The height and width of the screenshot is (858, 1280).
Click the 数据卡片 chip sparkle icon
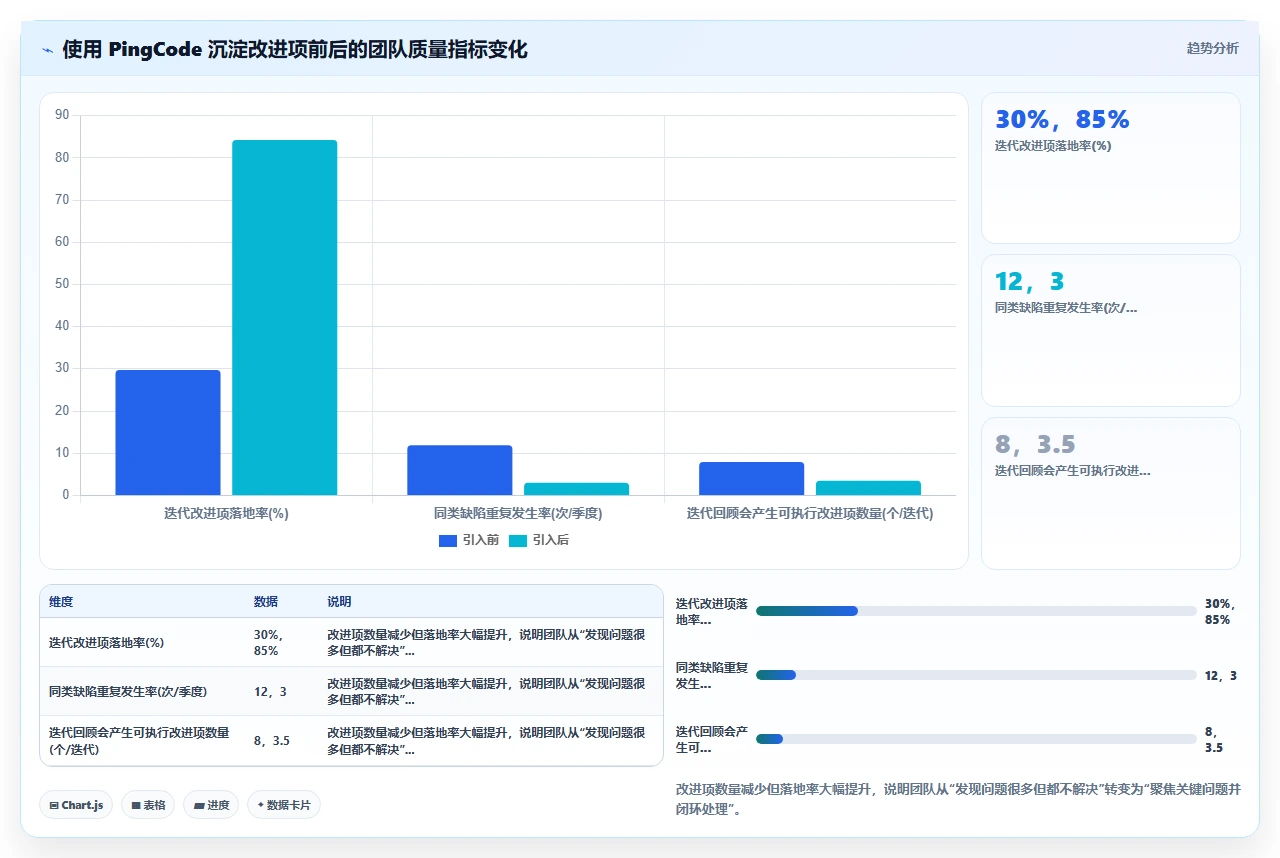click(x=261, y=804)
